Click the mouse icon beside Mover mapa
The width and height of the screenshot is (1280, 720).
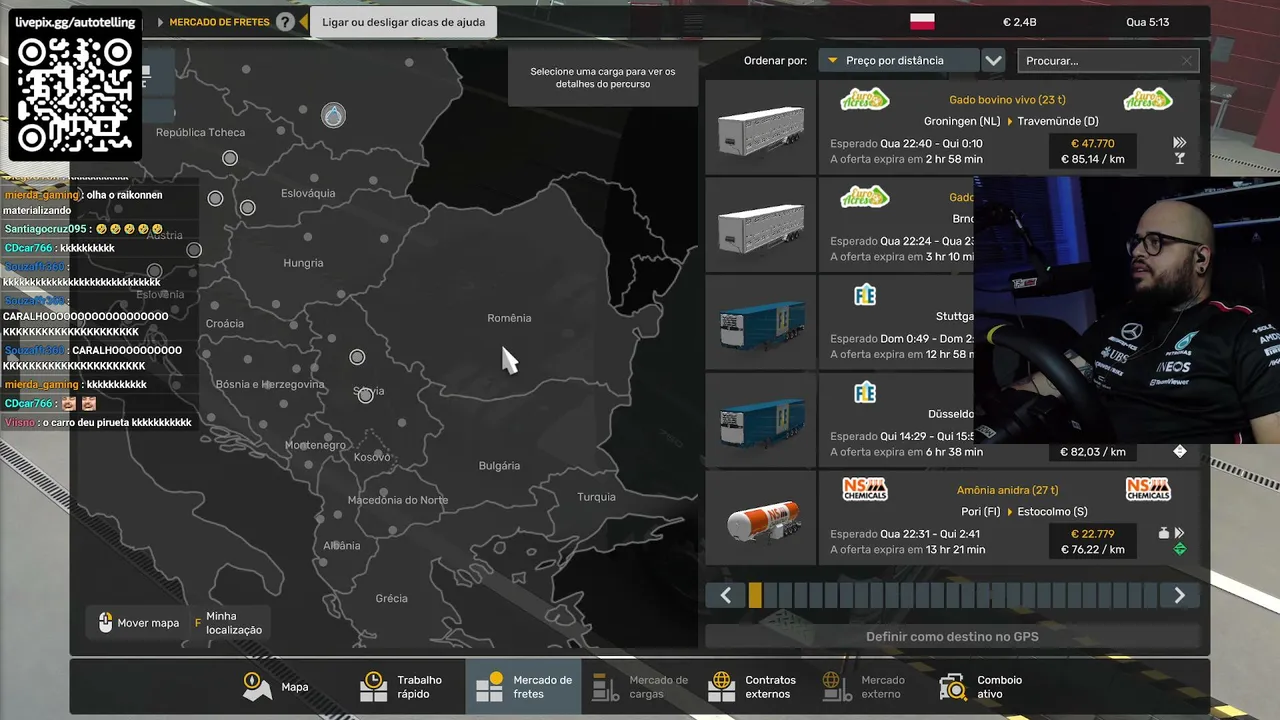click(x=105, y=623)
